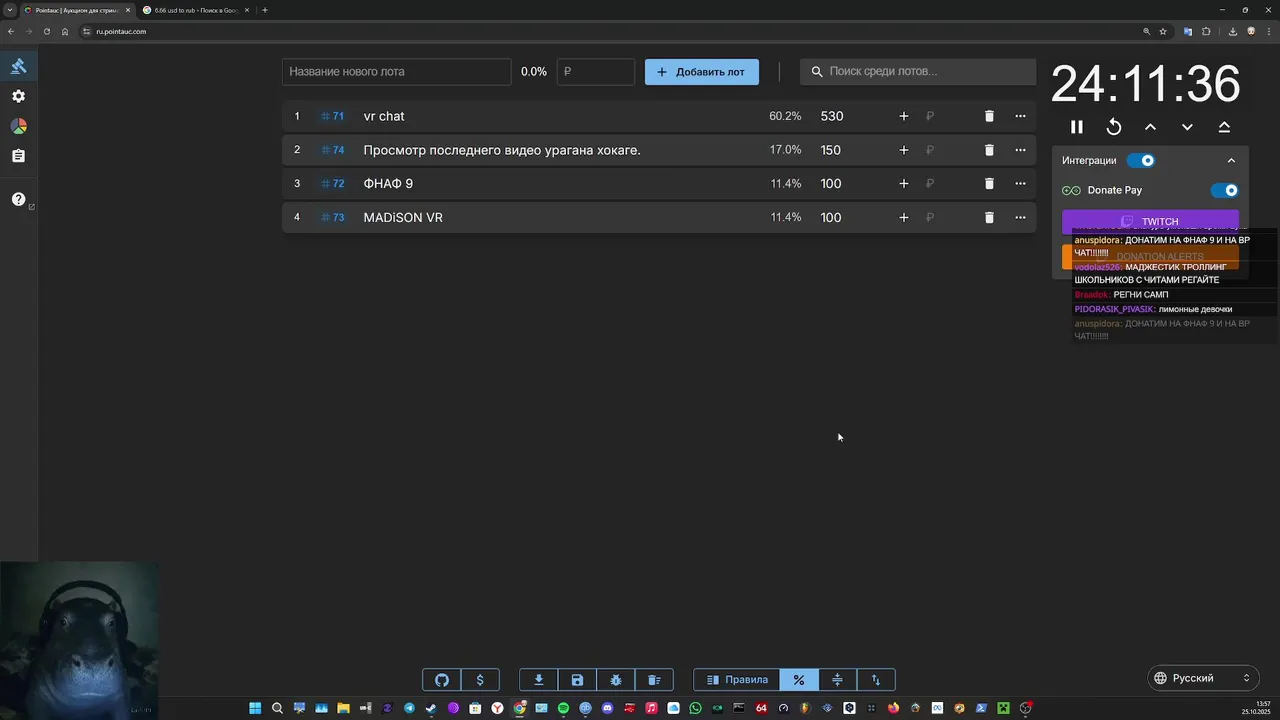Open a new browser tab
1280x720 pixels.
point(265,10)
